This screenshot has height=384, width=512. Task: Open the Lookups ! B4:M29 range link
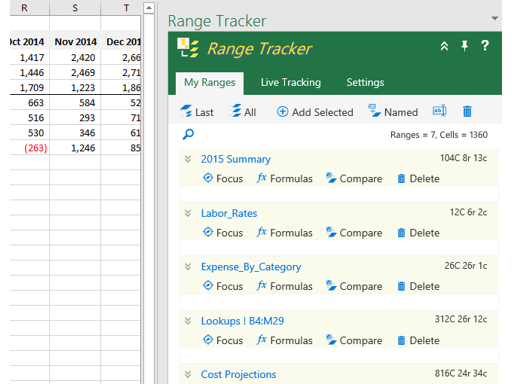click(x=242, y=321)
